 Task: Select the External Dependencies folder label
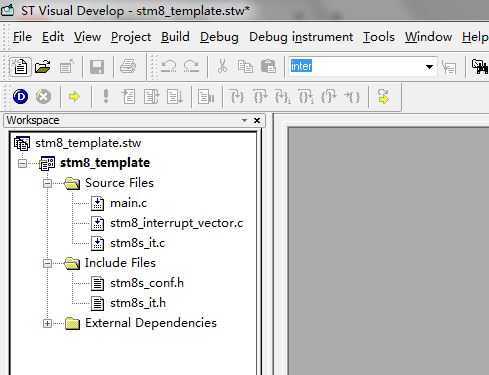(x=151, y=323)
